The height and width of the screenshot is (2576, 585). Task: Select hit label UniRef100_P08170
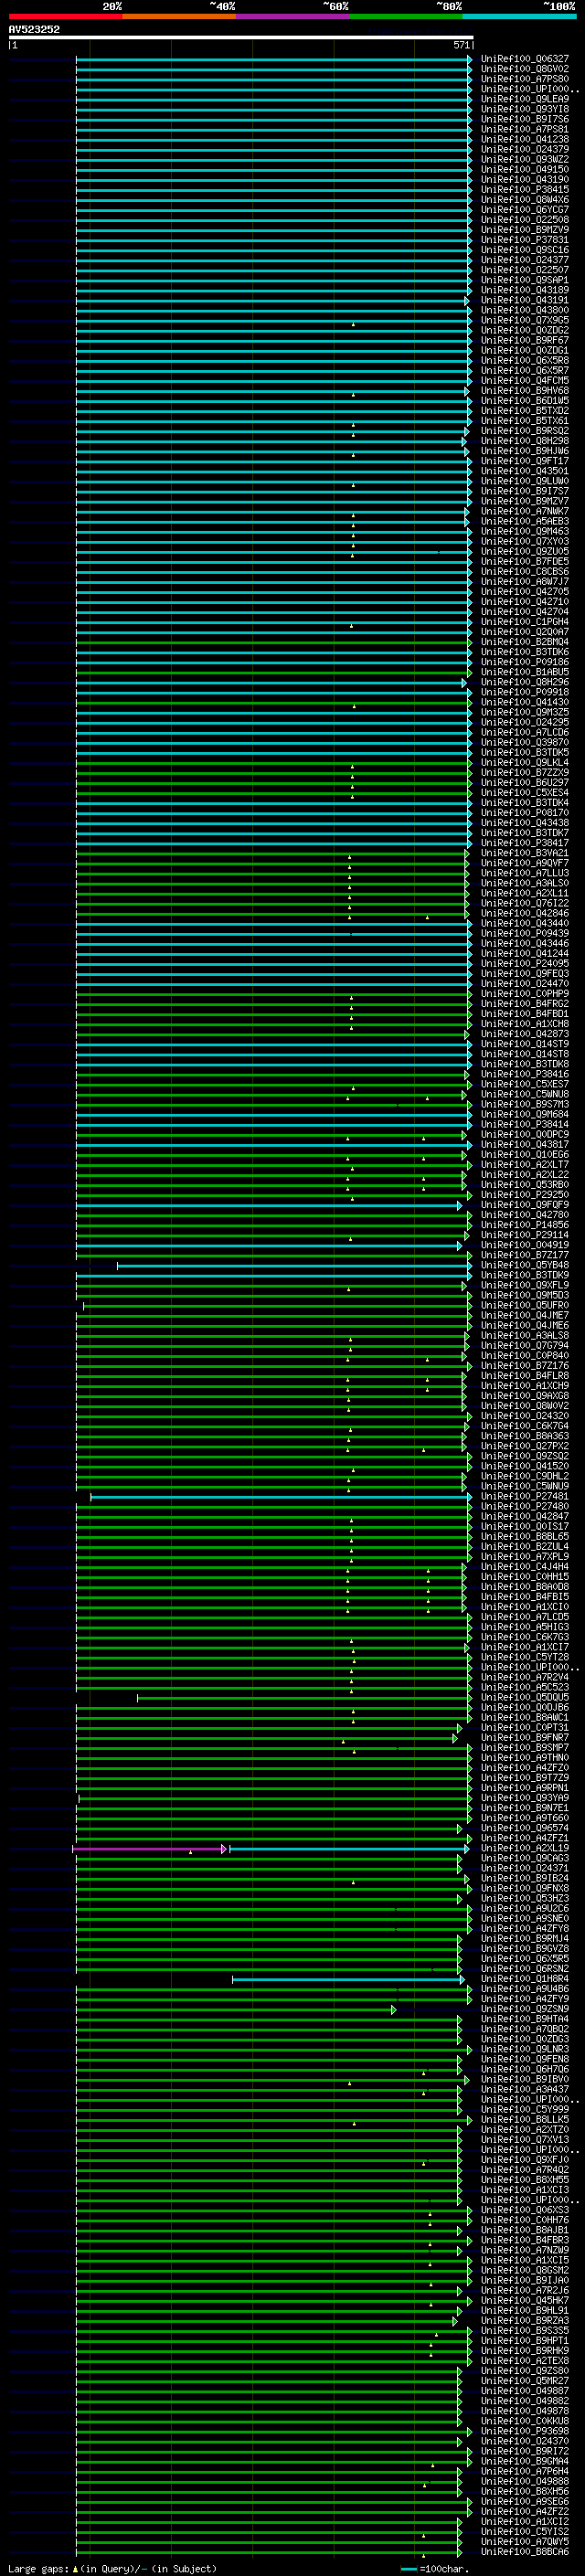coord(525,813)
